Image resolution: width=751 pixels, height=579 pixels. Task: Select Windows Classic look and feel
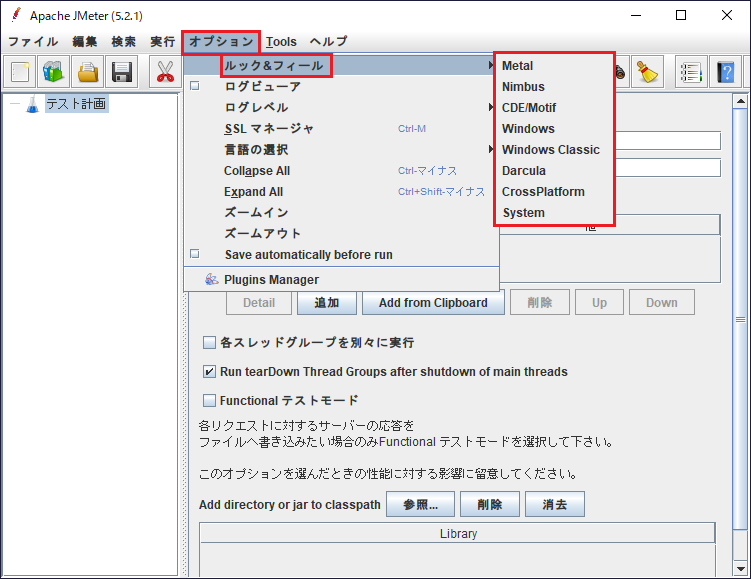554,150
